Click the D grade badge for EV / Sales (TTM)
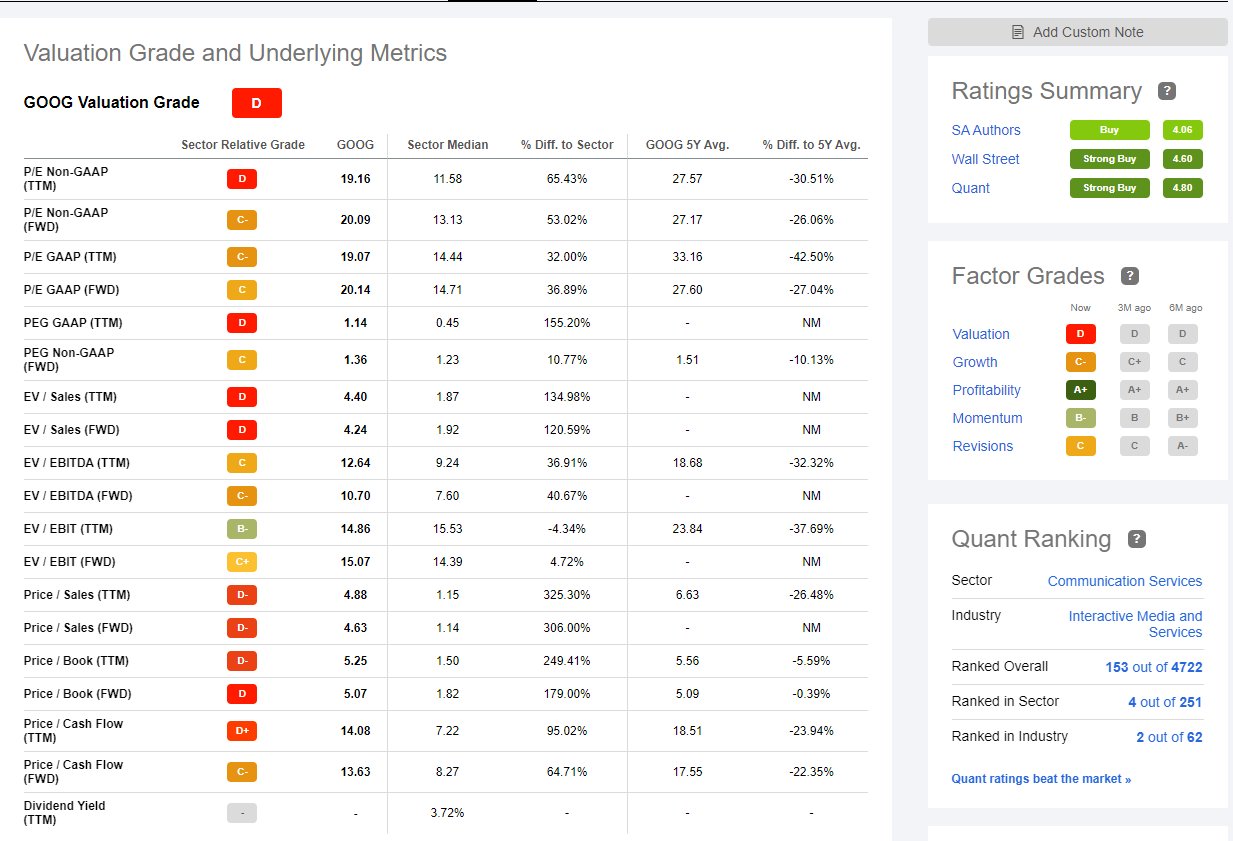The height and width of the screenshot is (841, 1233). 242,397
